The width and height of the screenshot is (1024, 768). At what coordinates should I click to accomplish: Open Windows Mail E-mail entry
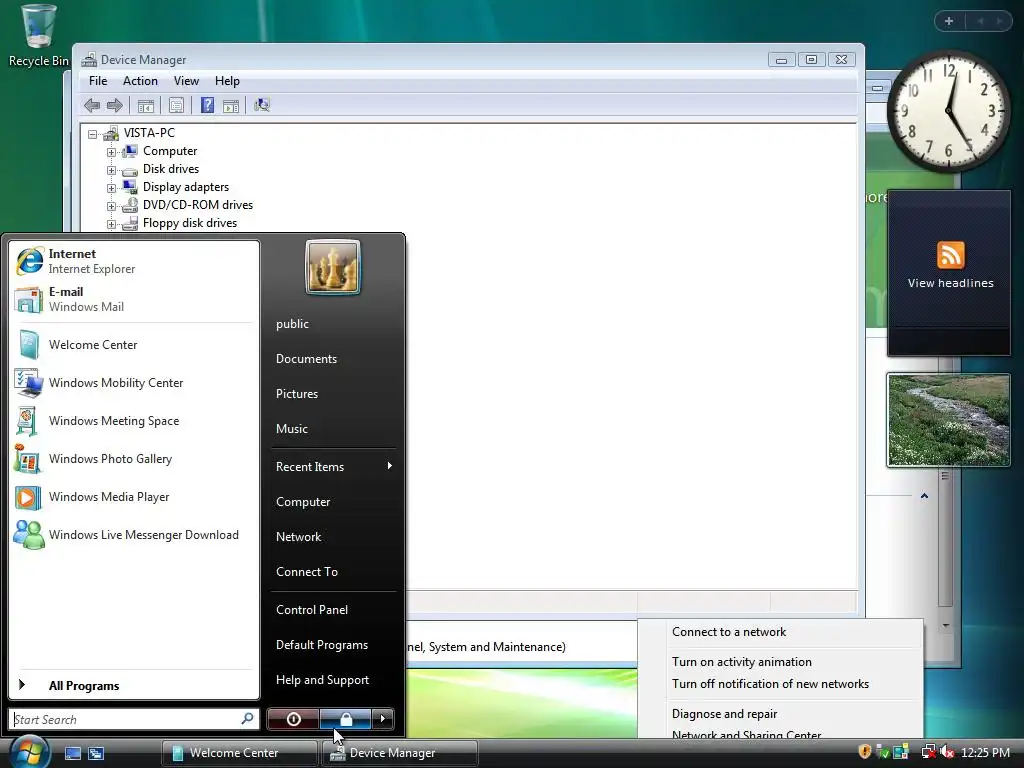(x=134, y=299)
